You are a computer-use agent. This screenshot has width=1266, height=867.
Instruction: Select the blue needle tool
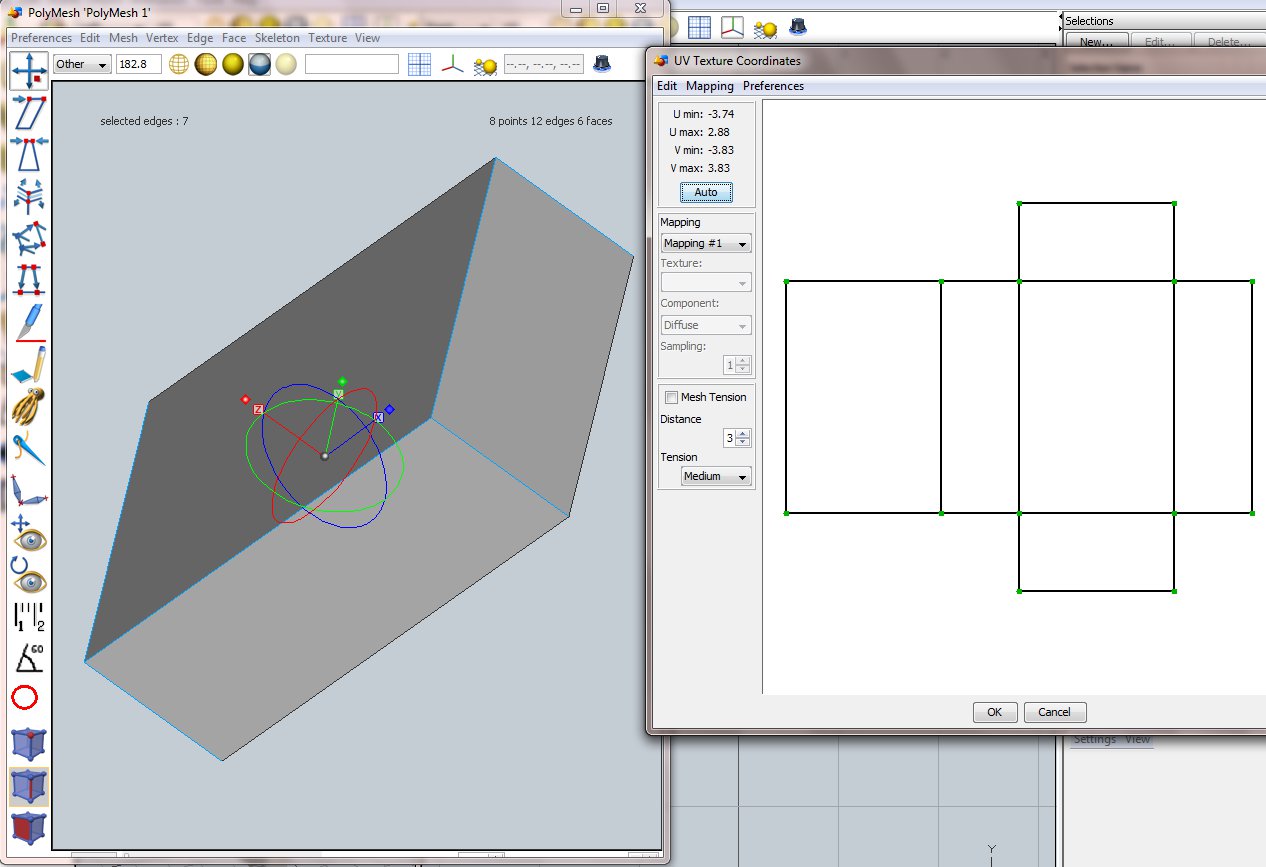click(x=29, y=448)
